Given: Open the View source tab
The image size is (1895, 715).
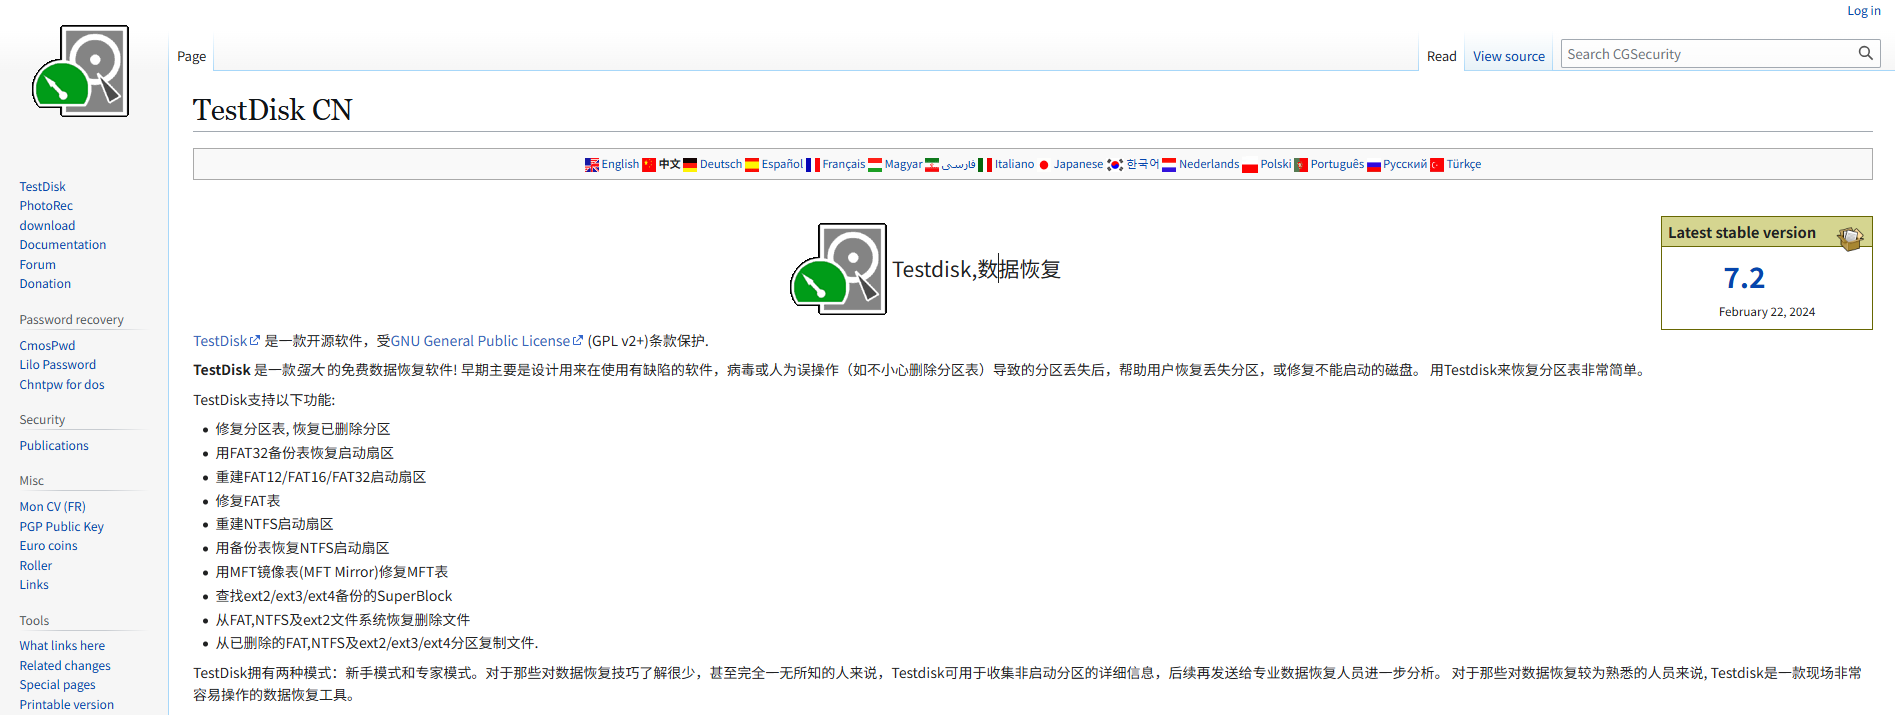Looking at the screenshot, I should pyautogui.click(x=1509, y=56).
